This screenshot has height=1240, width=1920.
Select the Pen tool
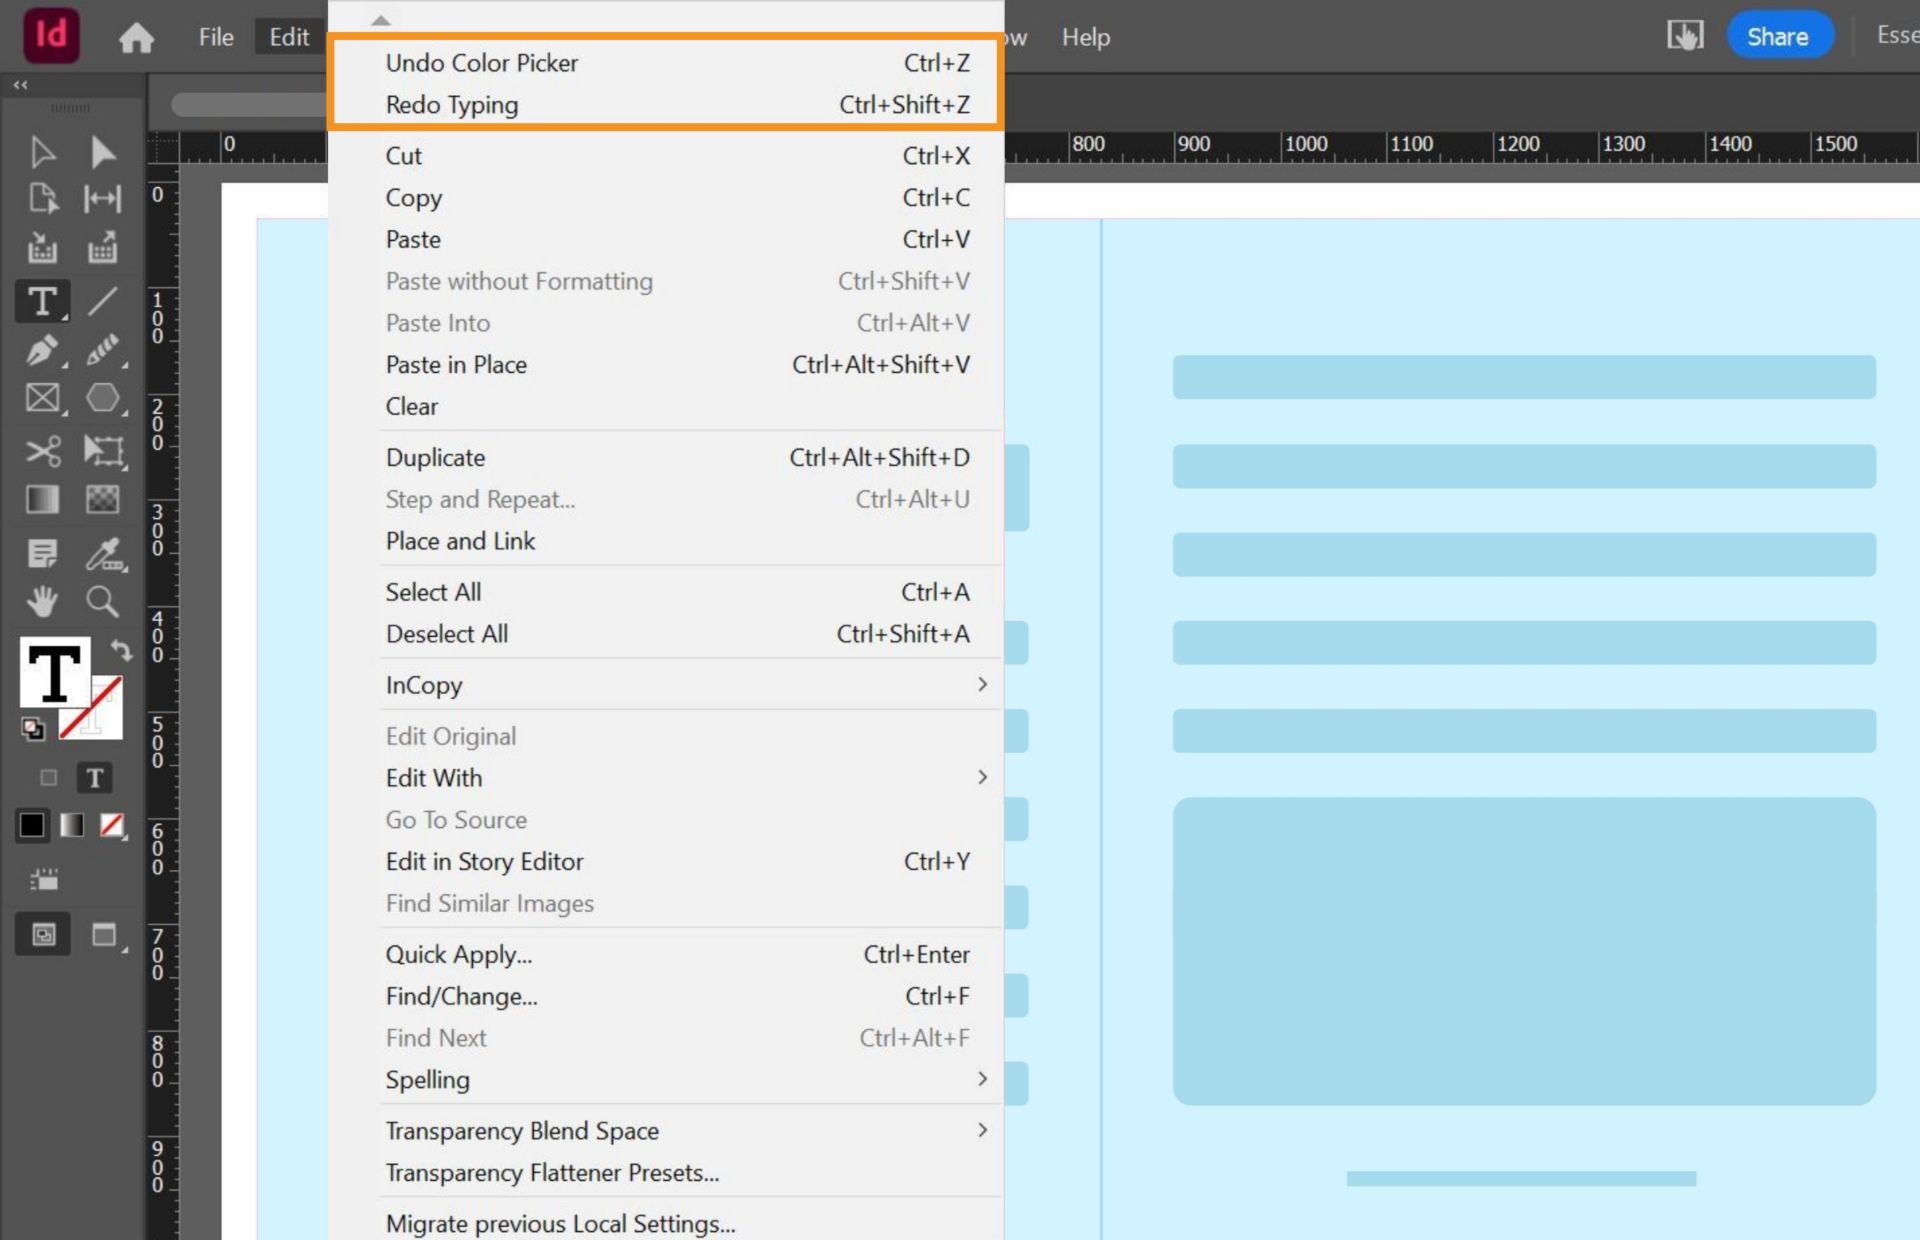[x=42, y=350]
